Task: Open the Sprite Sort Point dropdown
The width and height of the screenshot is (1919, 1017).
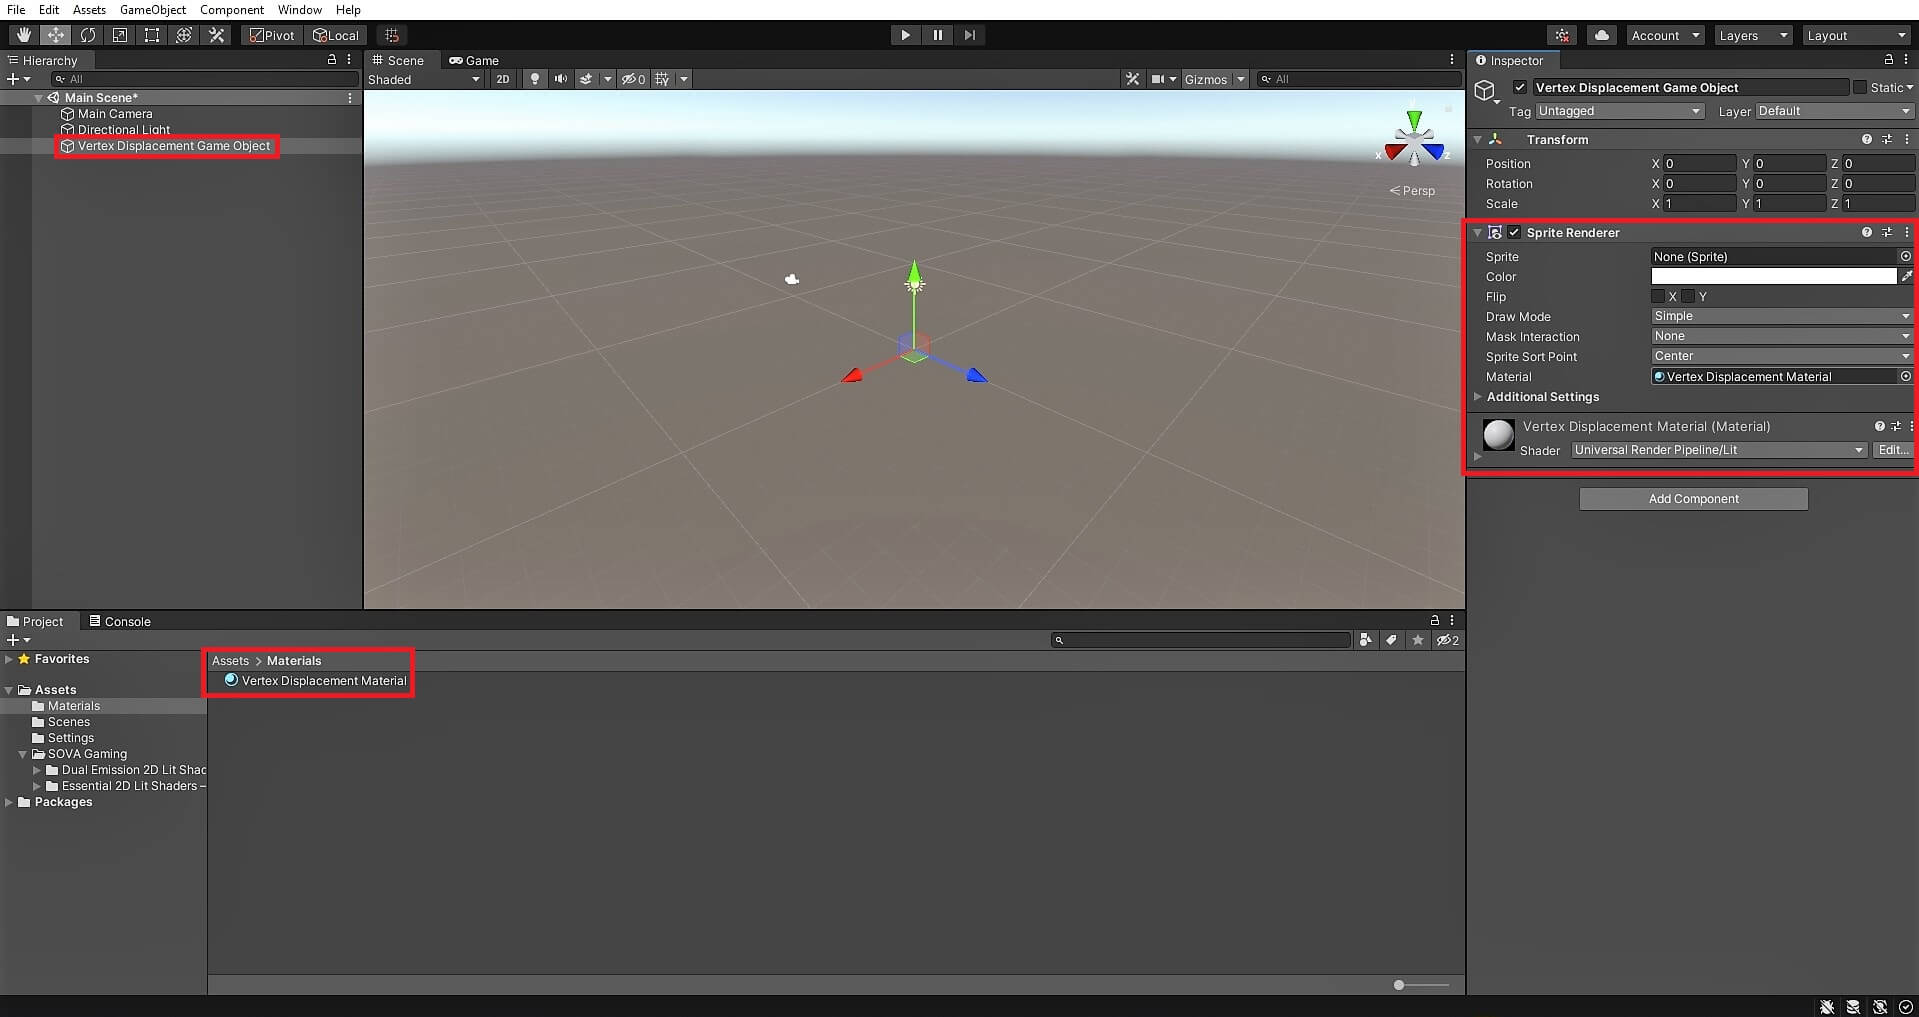Action: 1781,356
